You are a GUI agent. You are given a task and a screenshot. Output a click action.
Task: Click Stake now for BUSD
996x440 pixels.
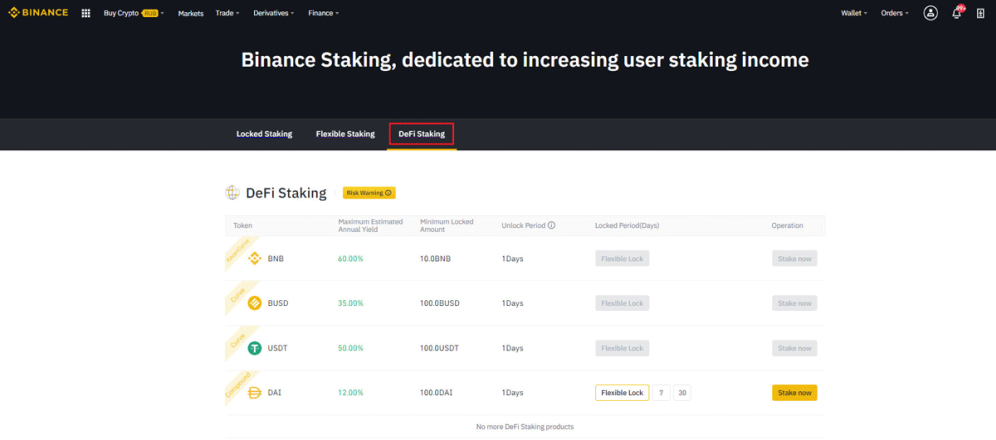click(x=795, y=303)
